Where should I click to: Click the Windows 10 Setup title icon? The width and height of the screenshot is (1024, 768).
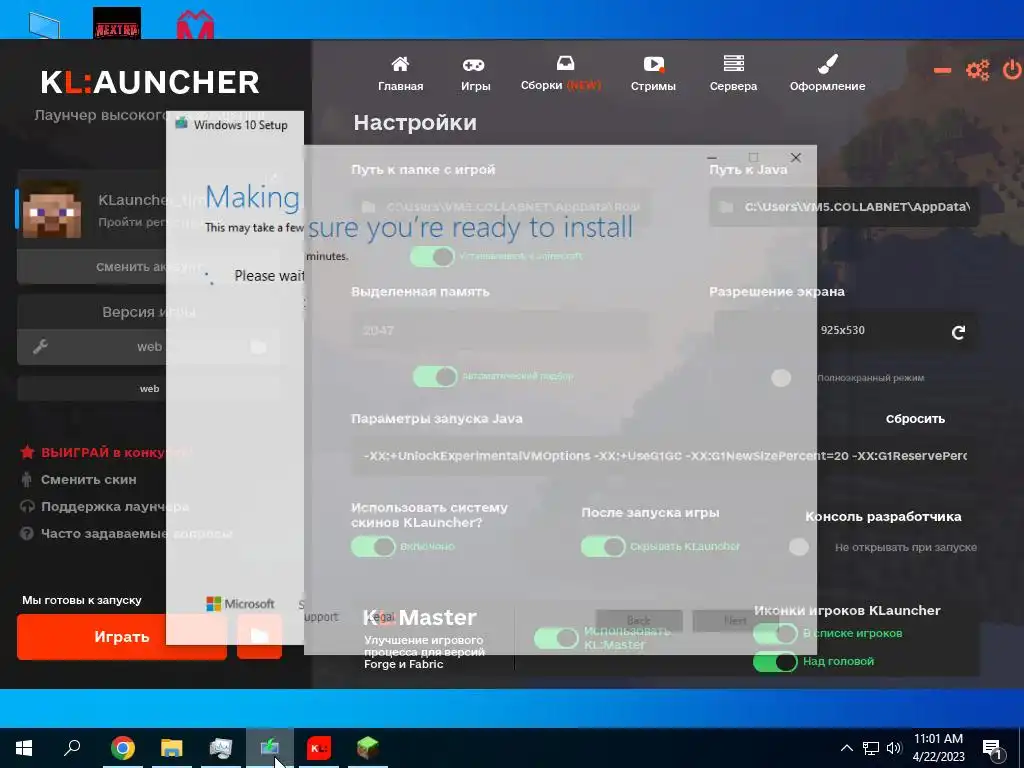181,123
